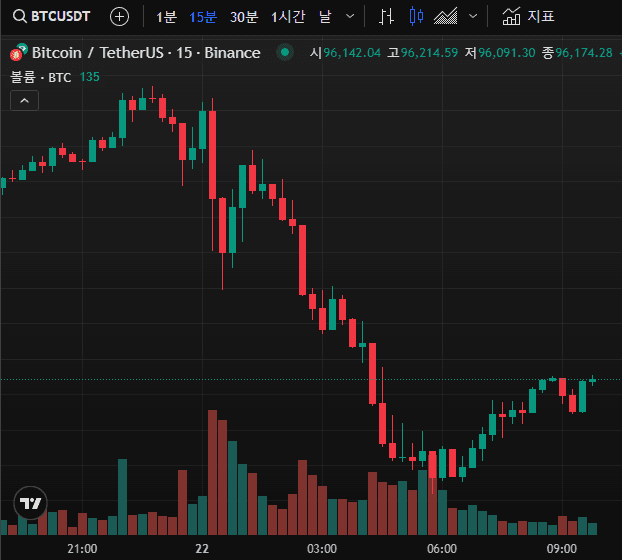Image resolution: width=622 pixels, height=560 pixels.
Task: Choose the 날 daily interval
Action: (x=325, y=16)
